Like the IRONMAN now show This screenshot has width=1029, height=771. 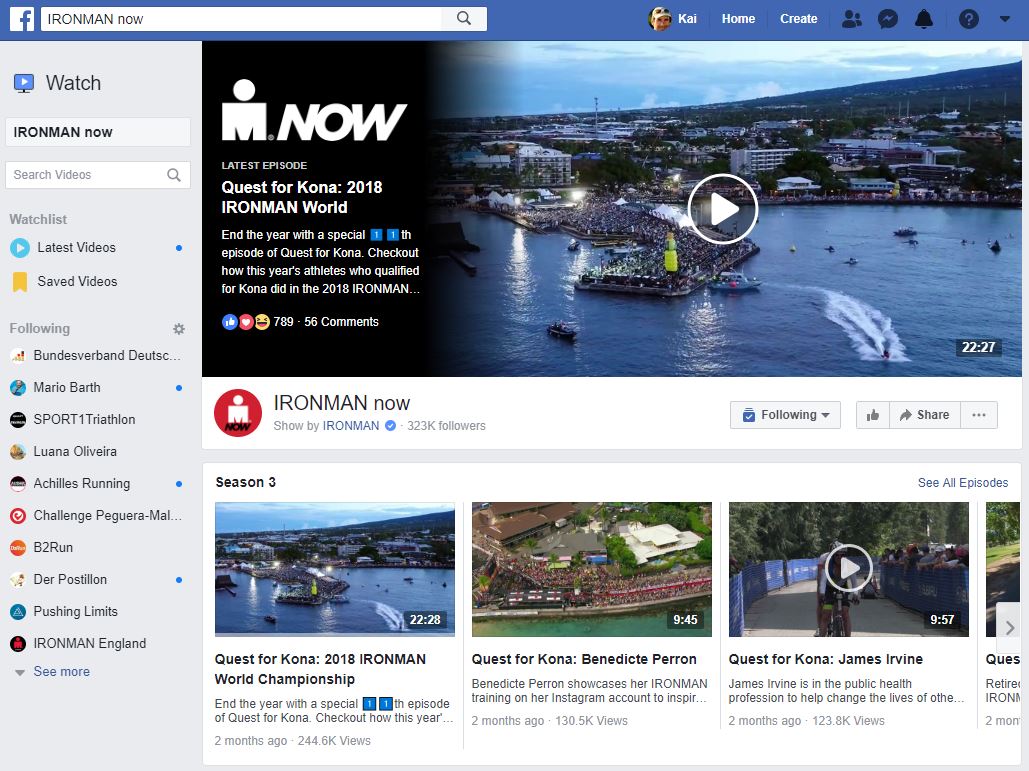873,415
